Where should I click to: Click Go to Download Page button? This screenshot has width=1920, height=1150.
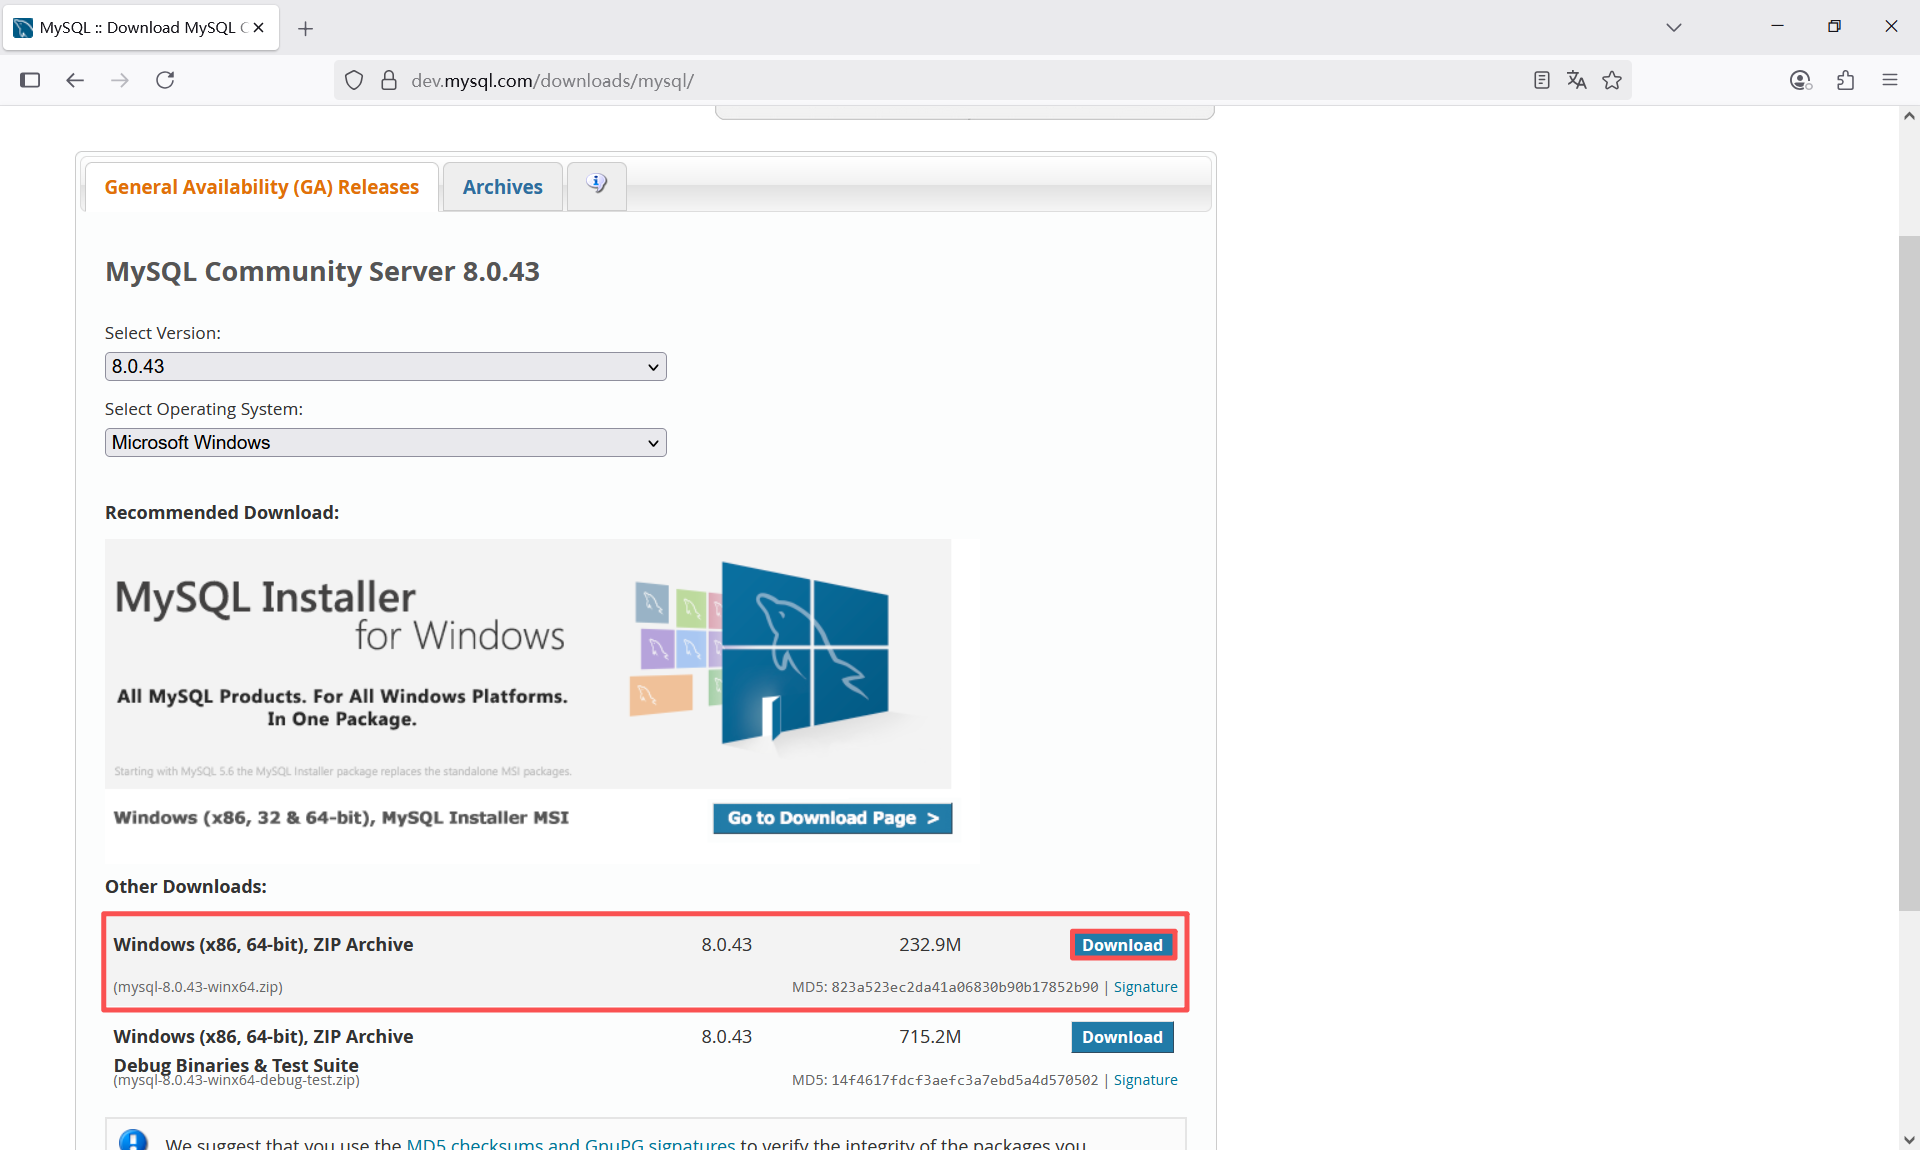832,818
